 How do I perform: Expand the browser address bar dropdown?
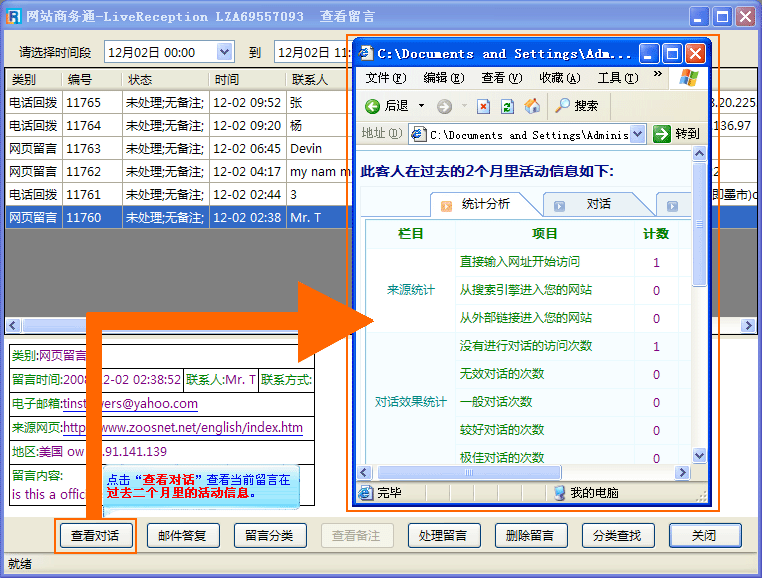click(x=638, y=134)
